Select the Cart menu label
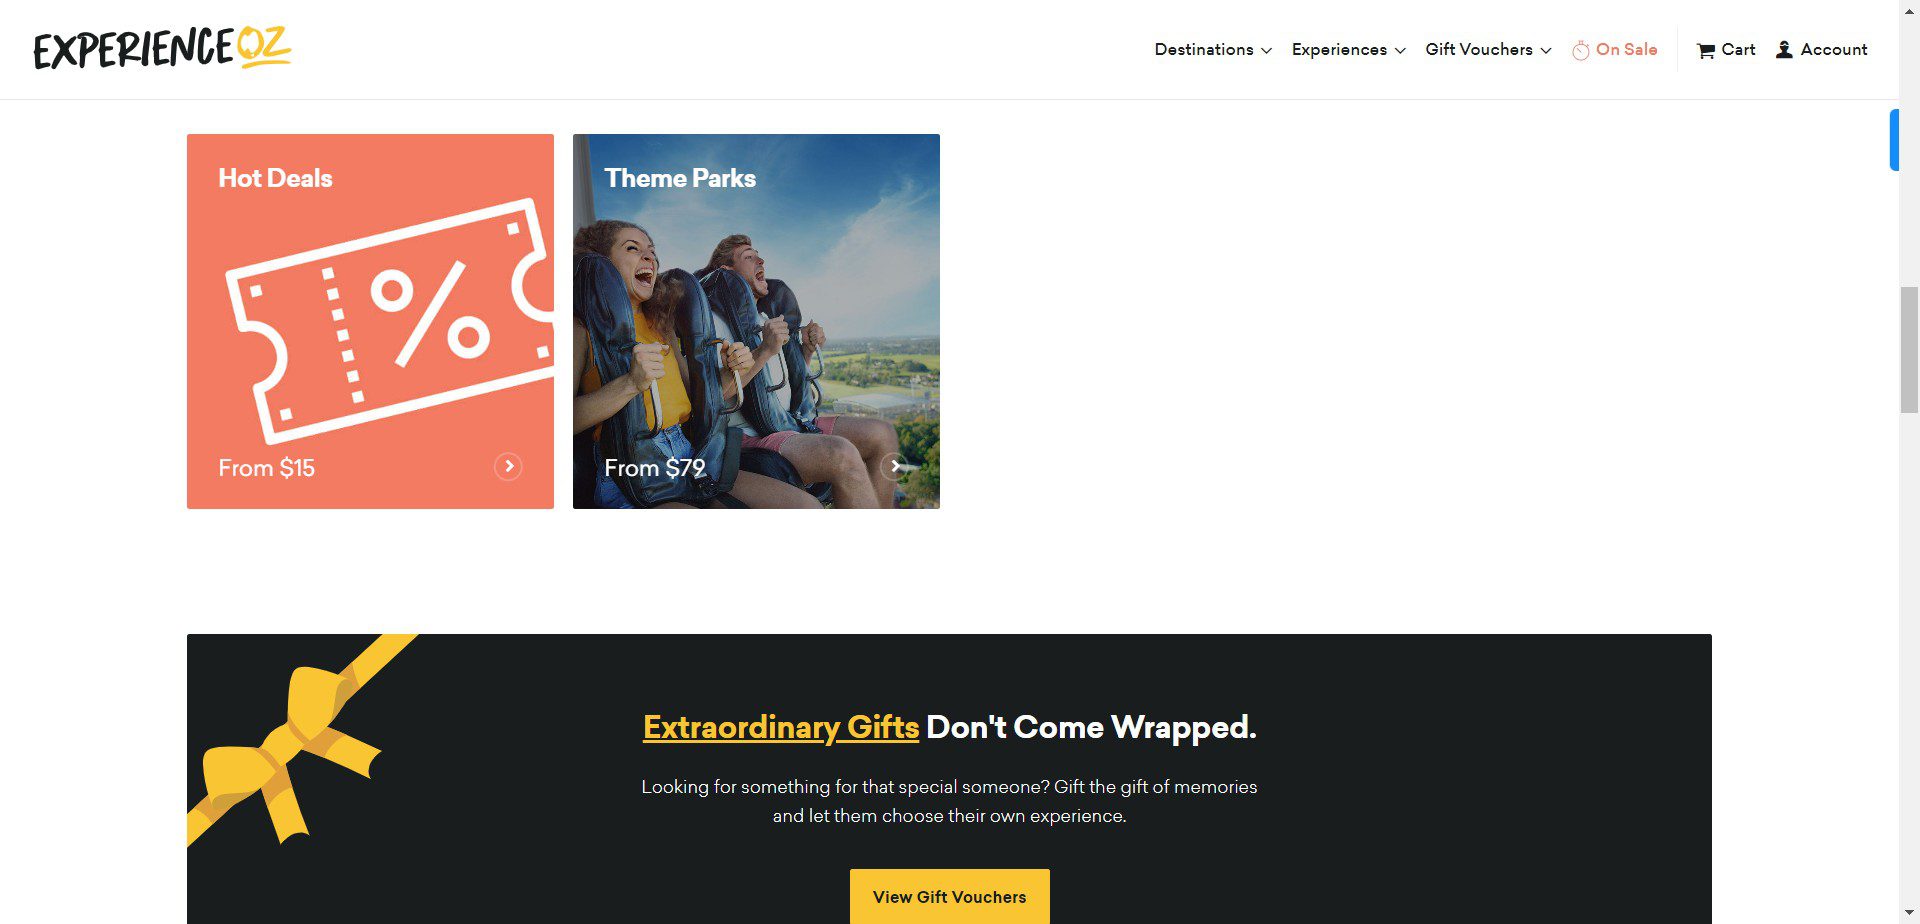1920x924 pixels. [1738, 49]
